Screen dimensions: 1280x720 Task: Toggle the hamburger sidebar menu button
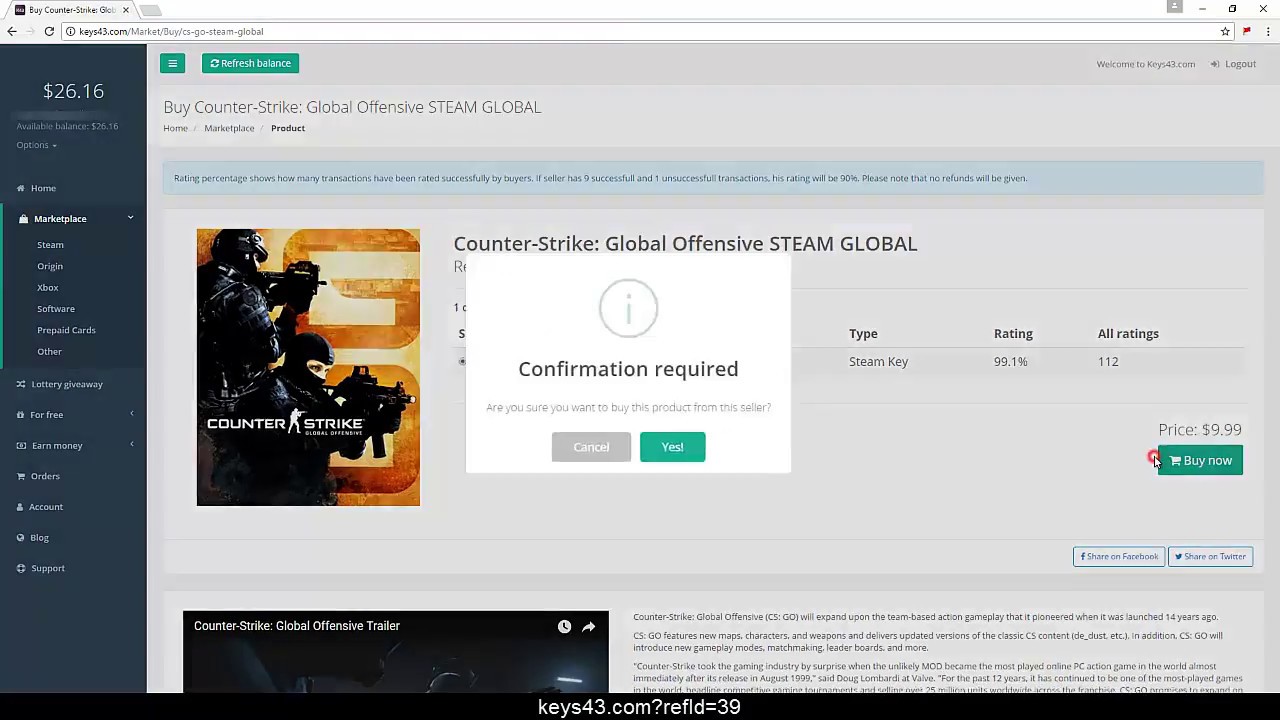(x=172, y=63)
